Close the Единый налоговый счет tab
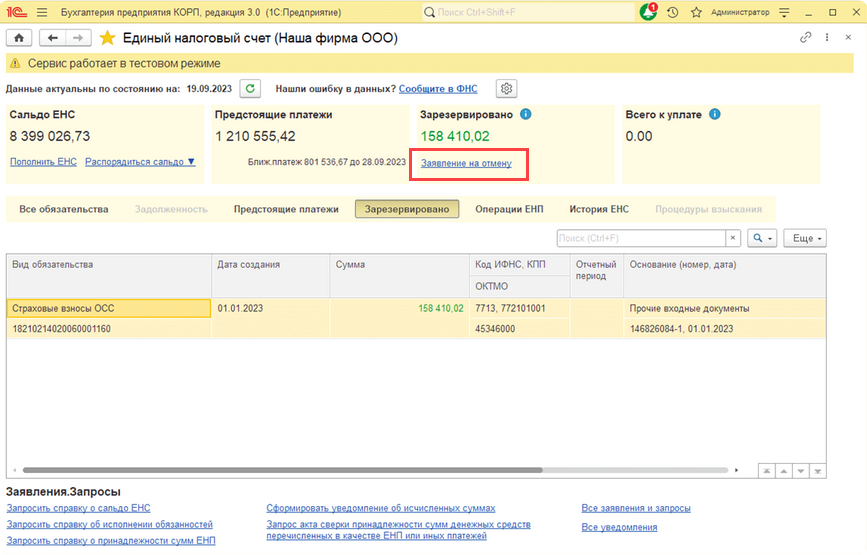The image size is (867, 555). 848,37
